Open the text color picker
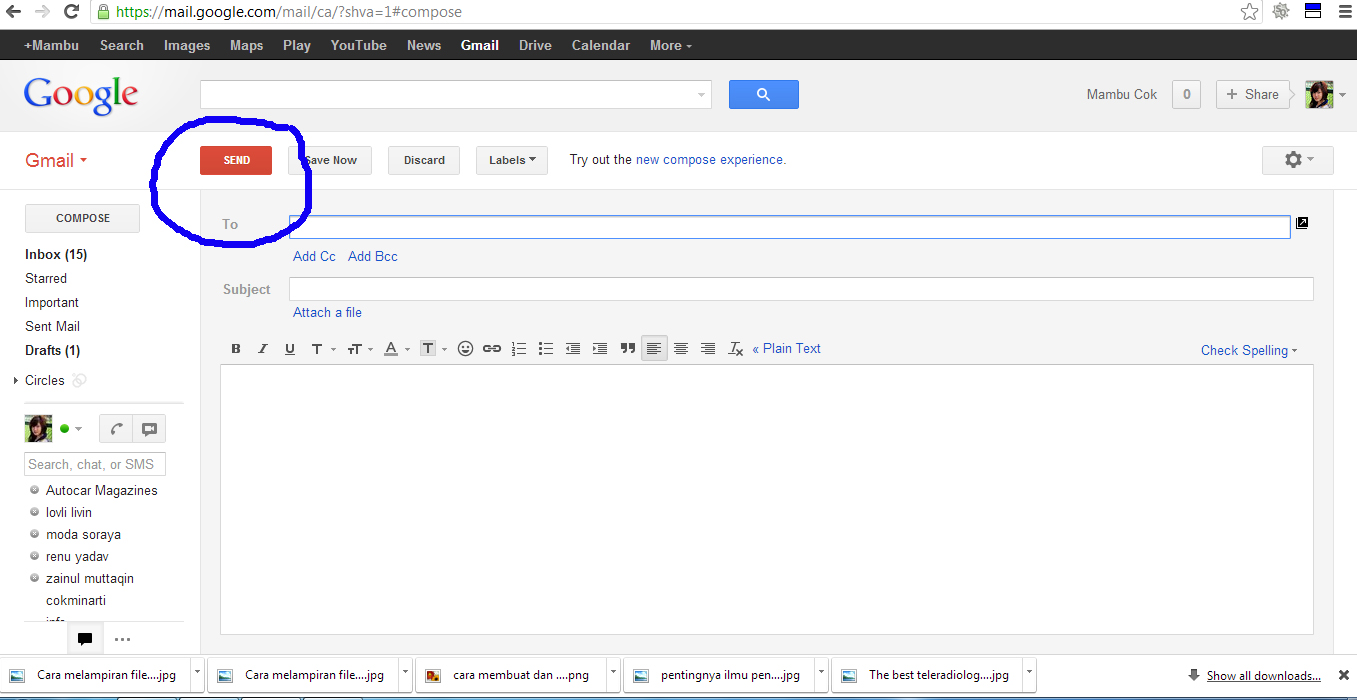The width and height of the screenshot is (1357, 700). (390, 348)
